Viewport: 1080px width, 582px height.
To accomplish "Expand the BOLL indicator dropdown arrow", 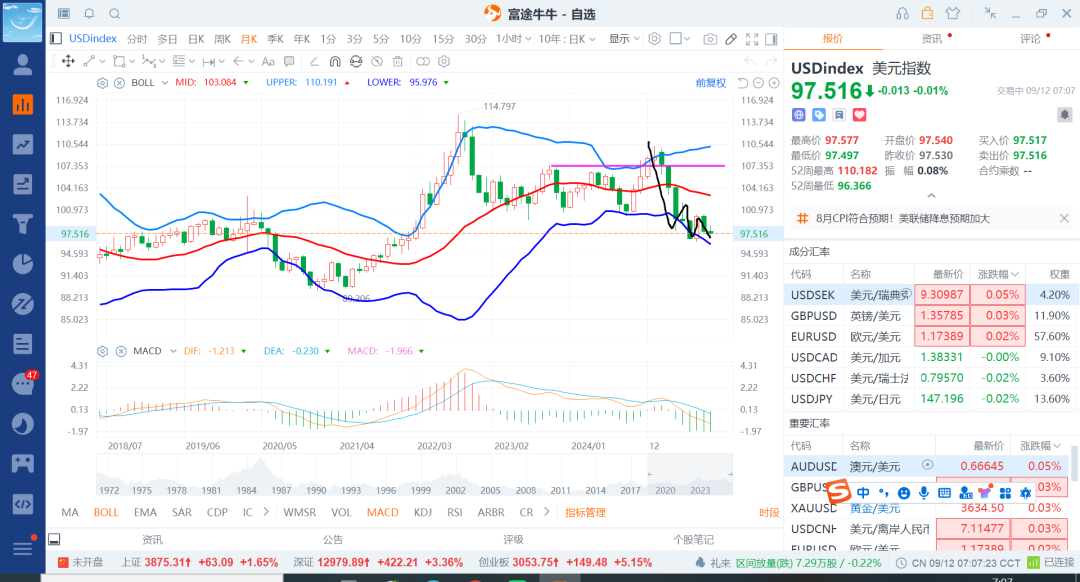I will coord(165,83).
